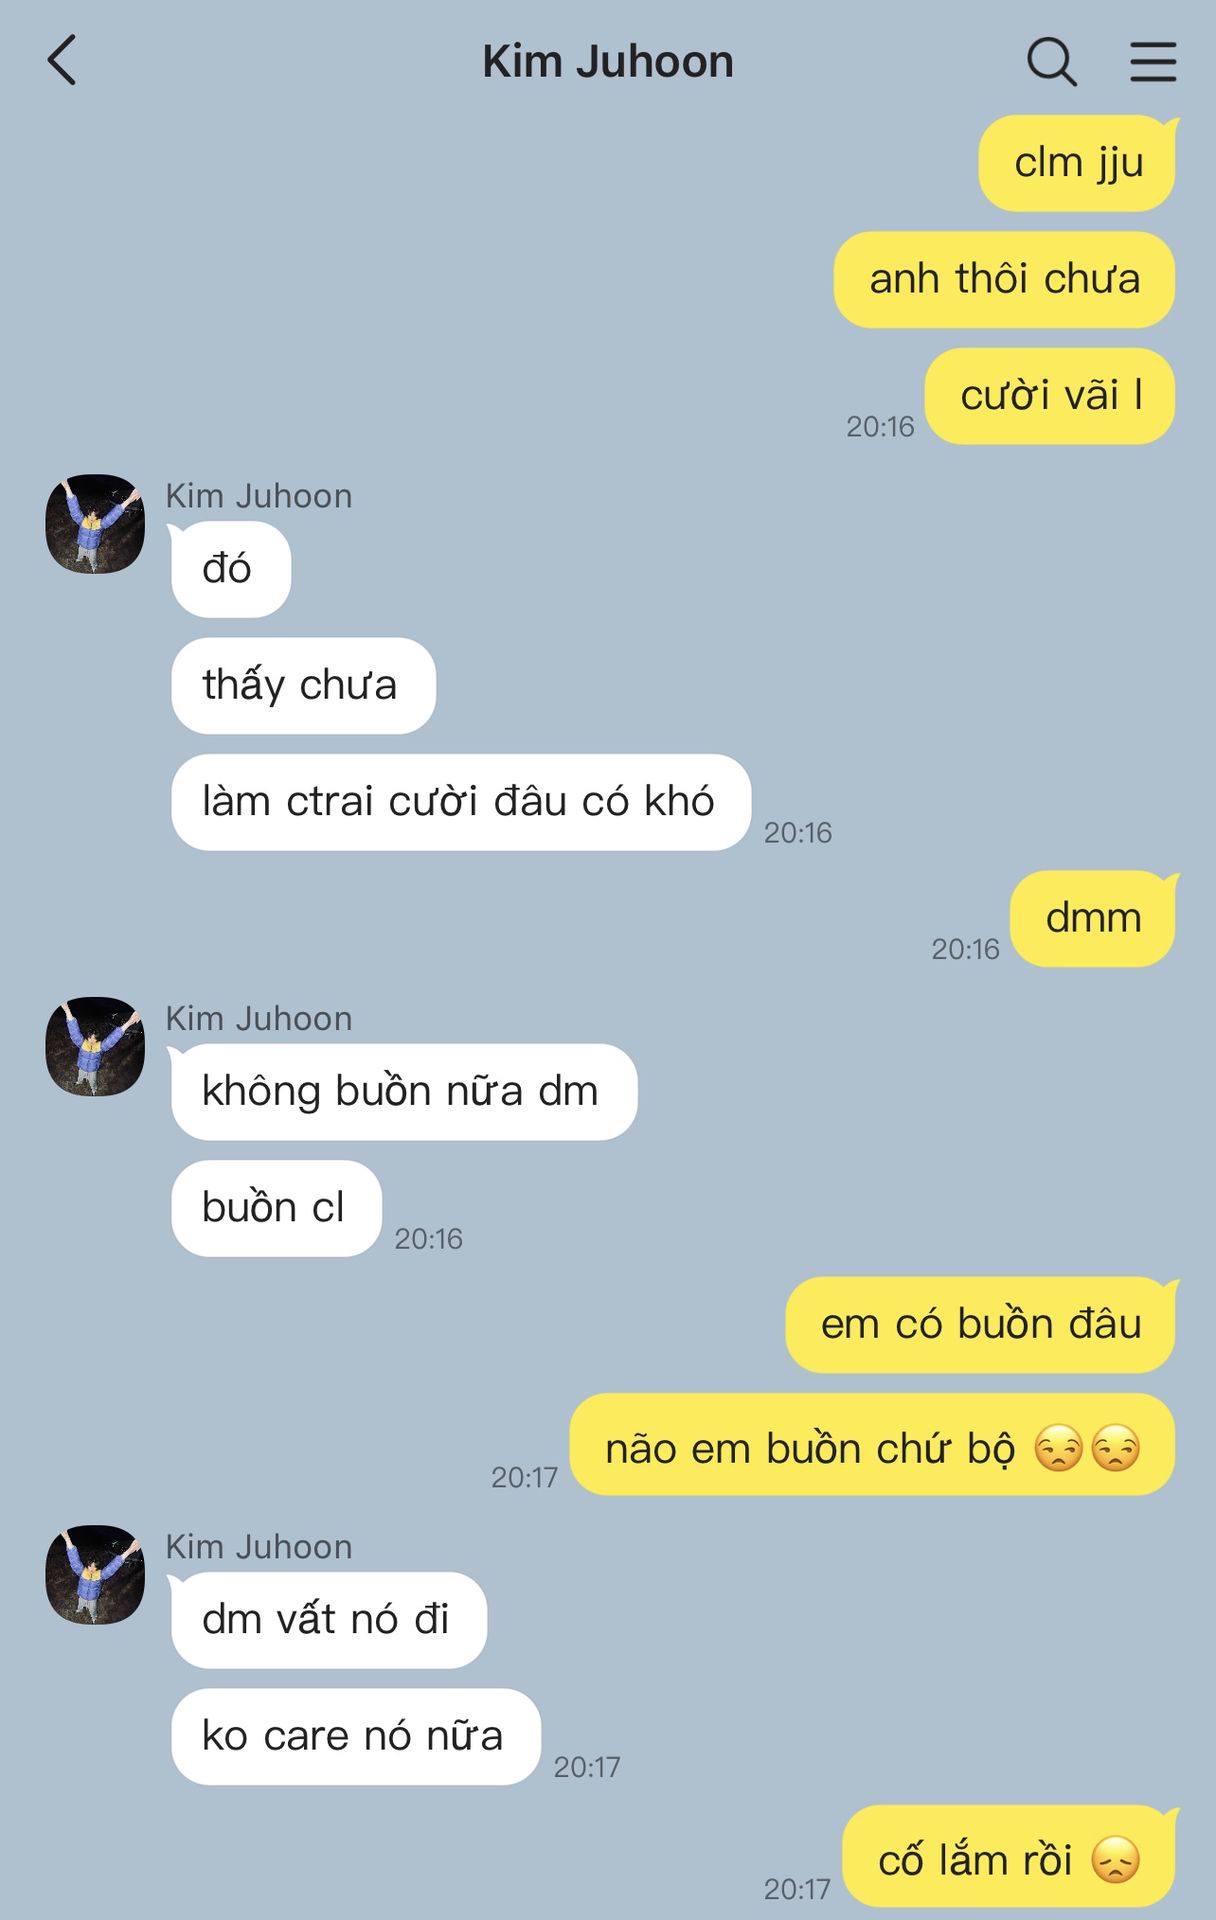Tap the "em có buồn đâu" bubble
1216x1920 pixels.
click(981, 1325)
